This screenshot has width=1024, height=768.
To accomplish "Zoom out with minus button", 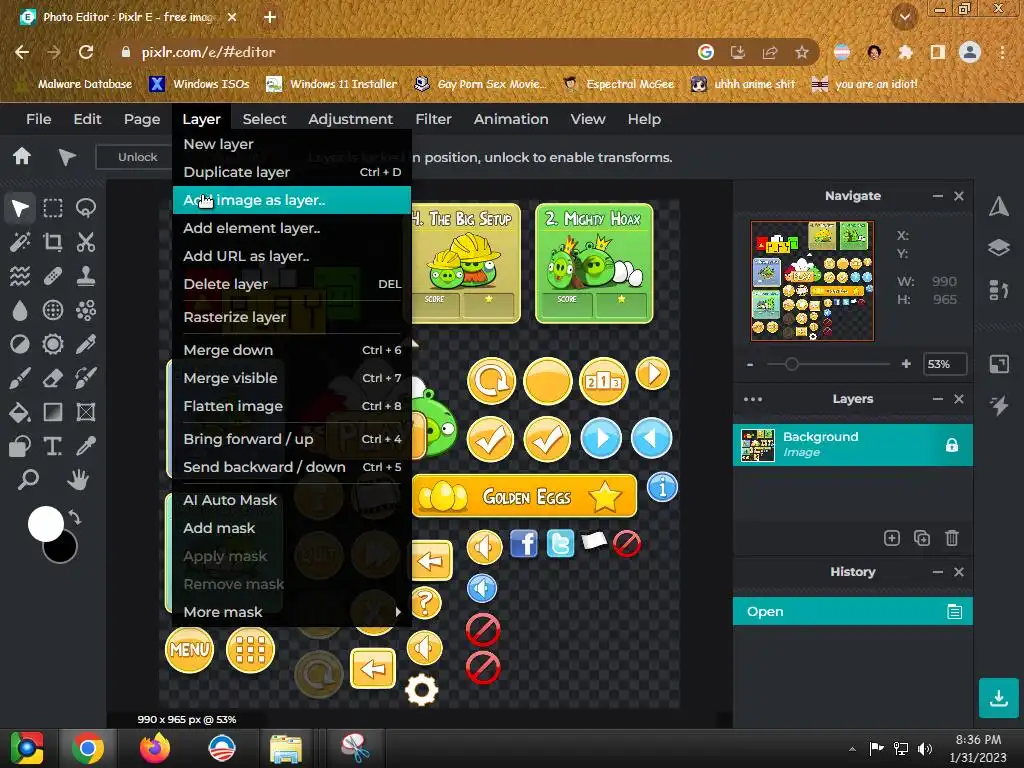I will click(x=750, y=364).
